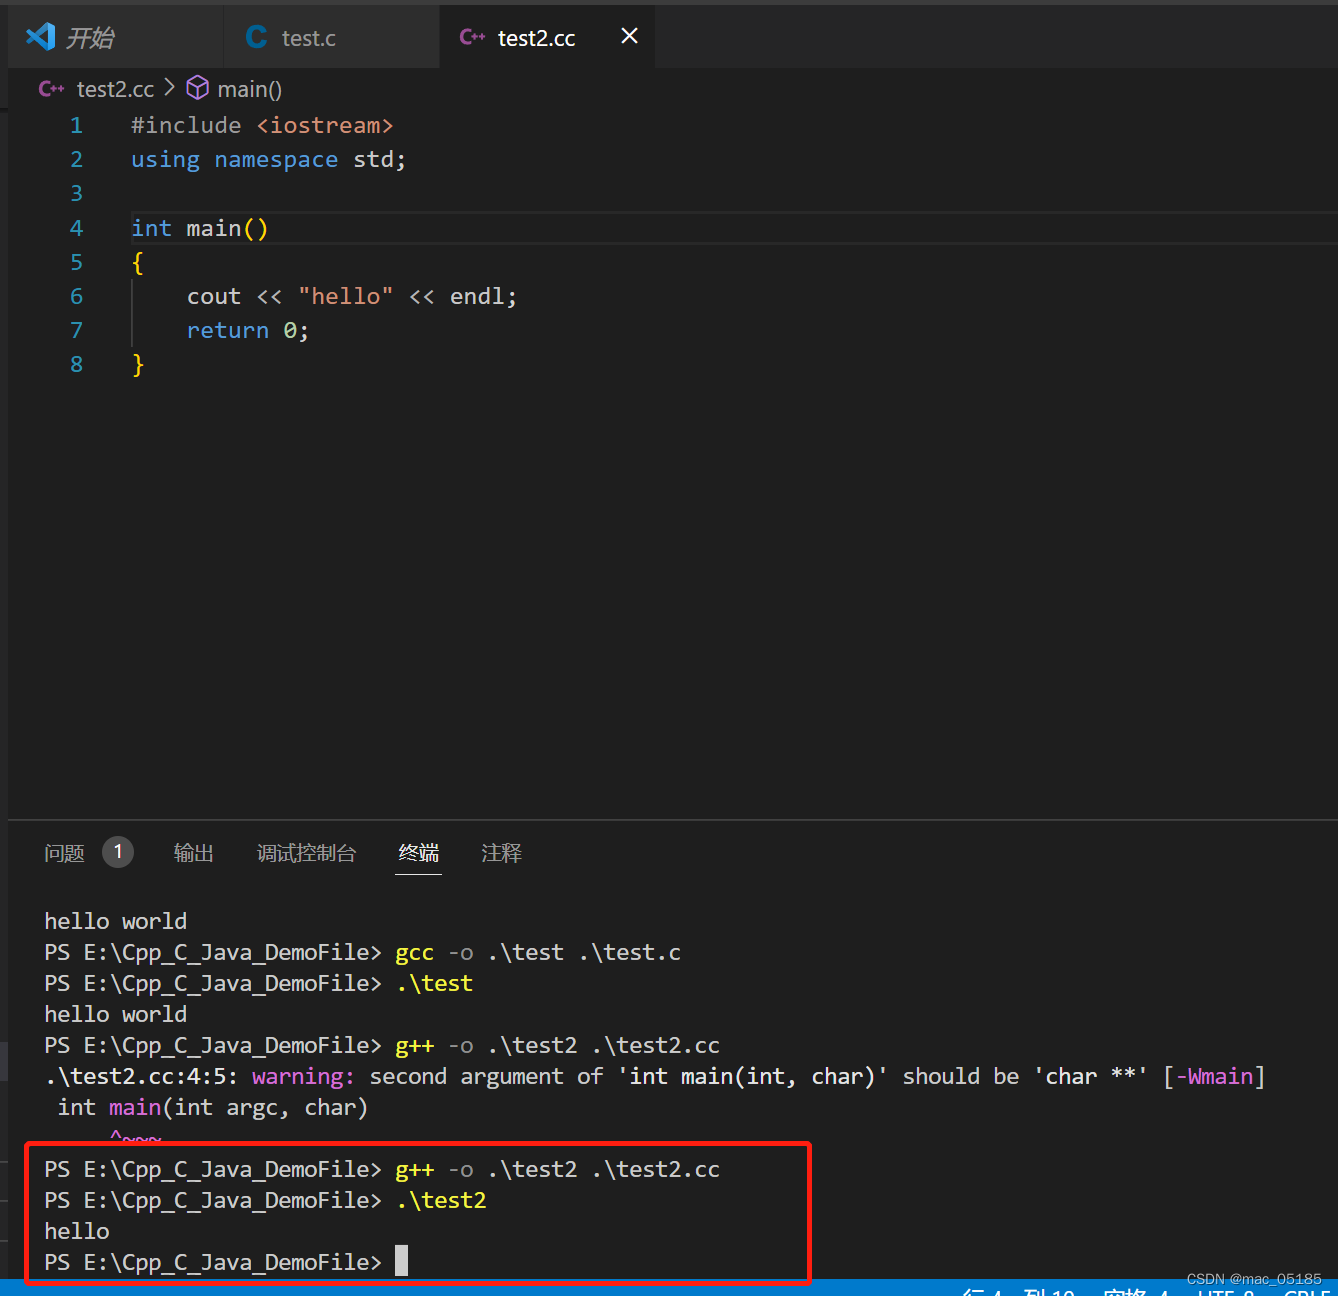Click 'endl' in the cout statement

477,297
